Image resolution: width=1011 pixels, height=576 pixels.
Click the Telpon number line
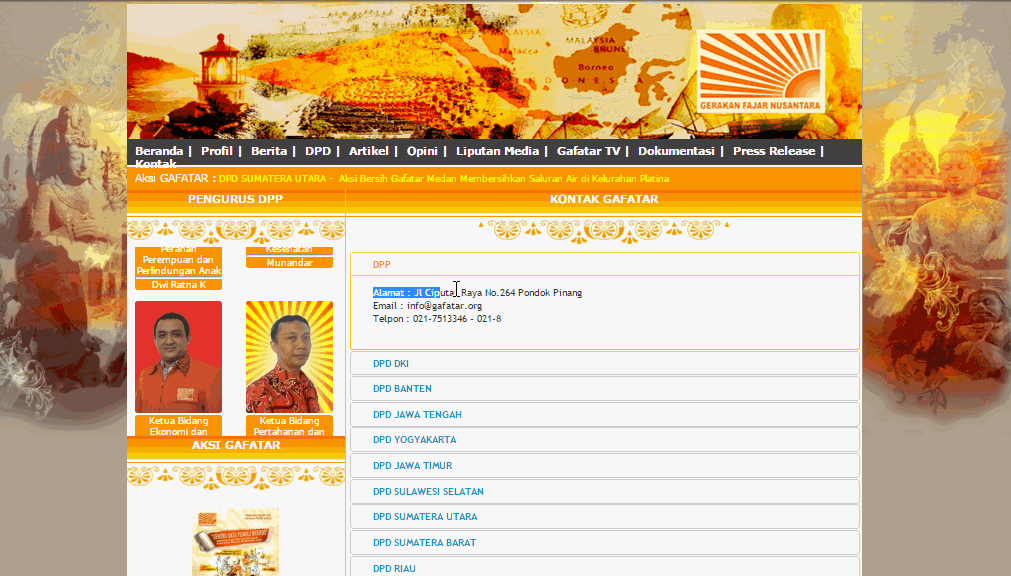click(437, 319)
